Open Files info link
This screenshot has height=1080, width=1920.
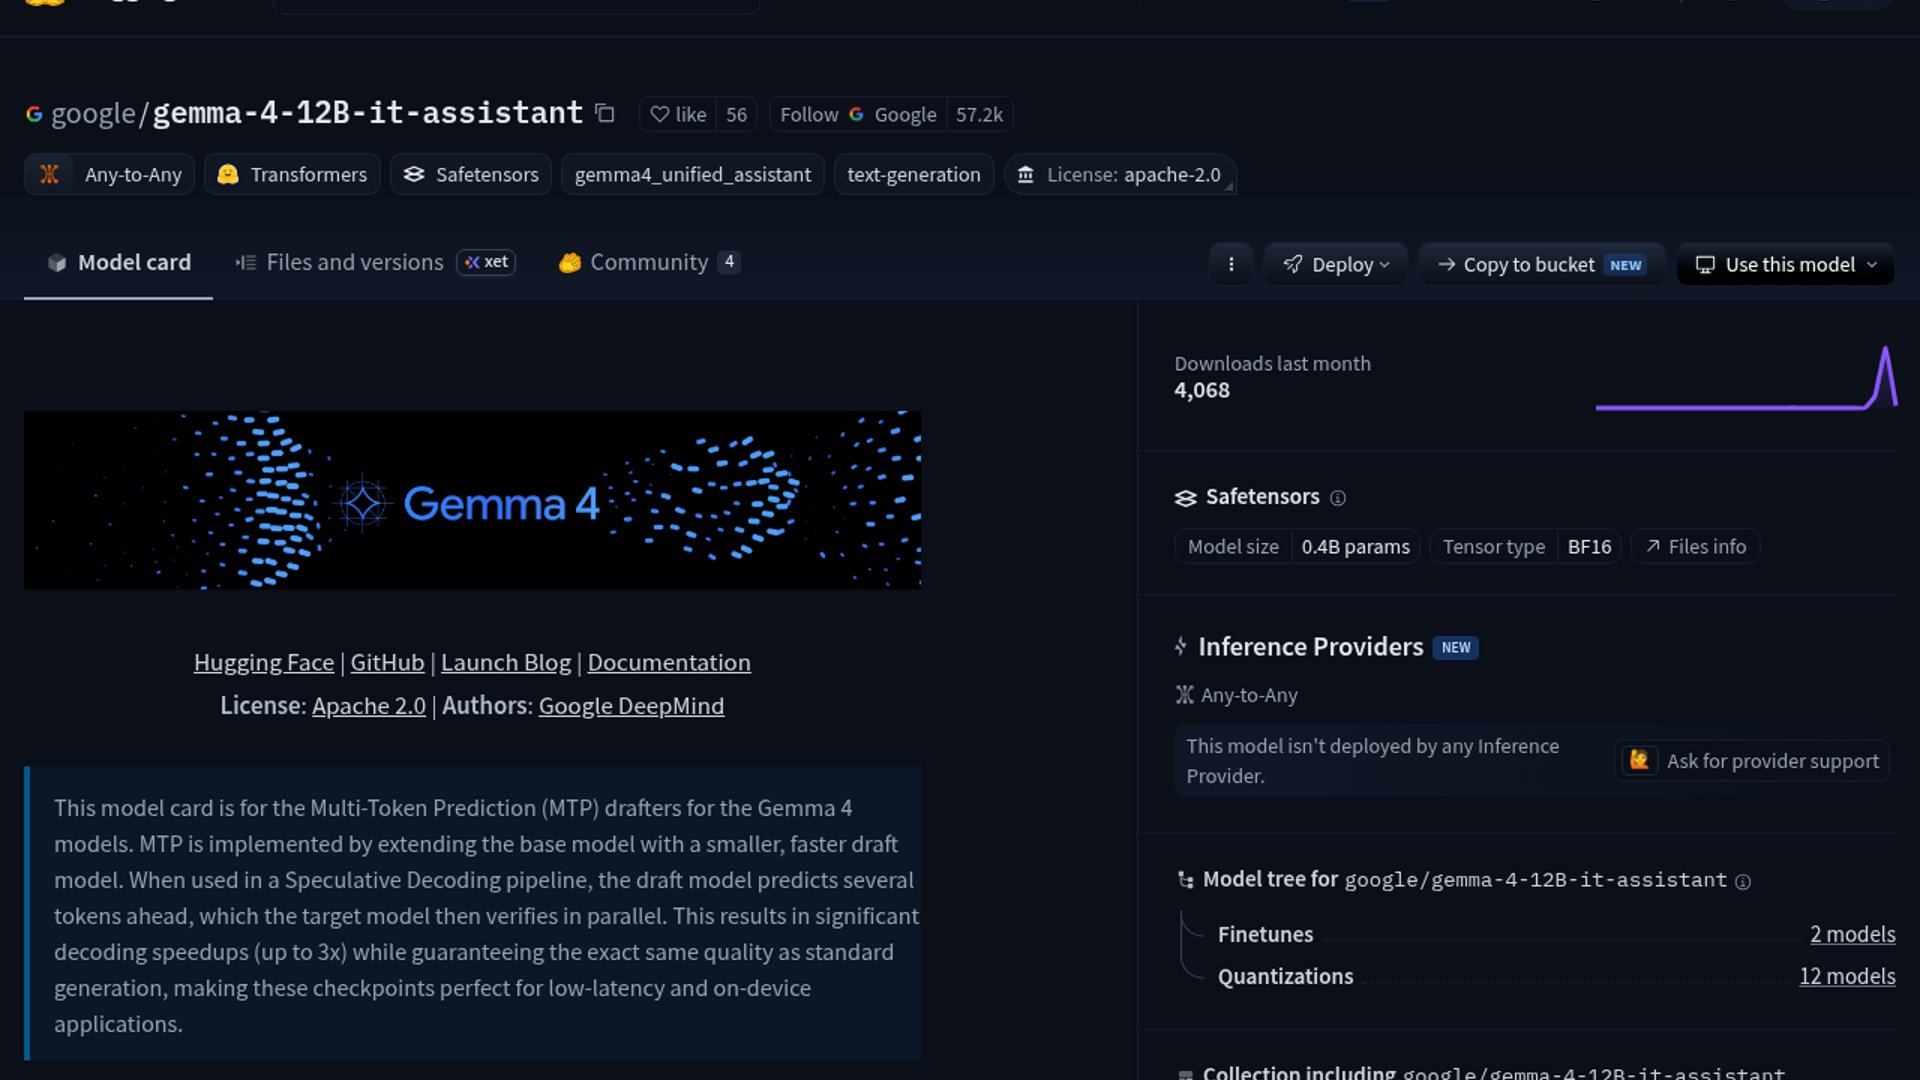[1696, 546]
